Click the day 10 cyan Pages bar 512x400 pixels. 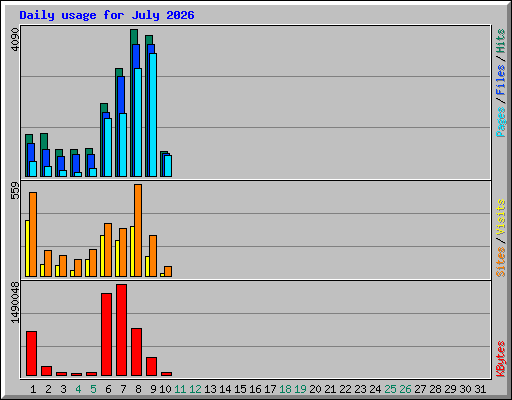168,166
